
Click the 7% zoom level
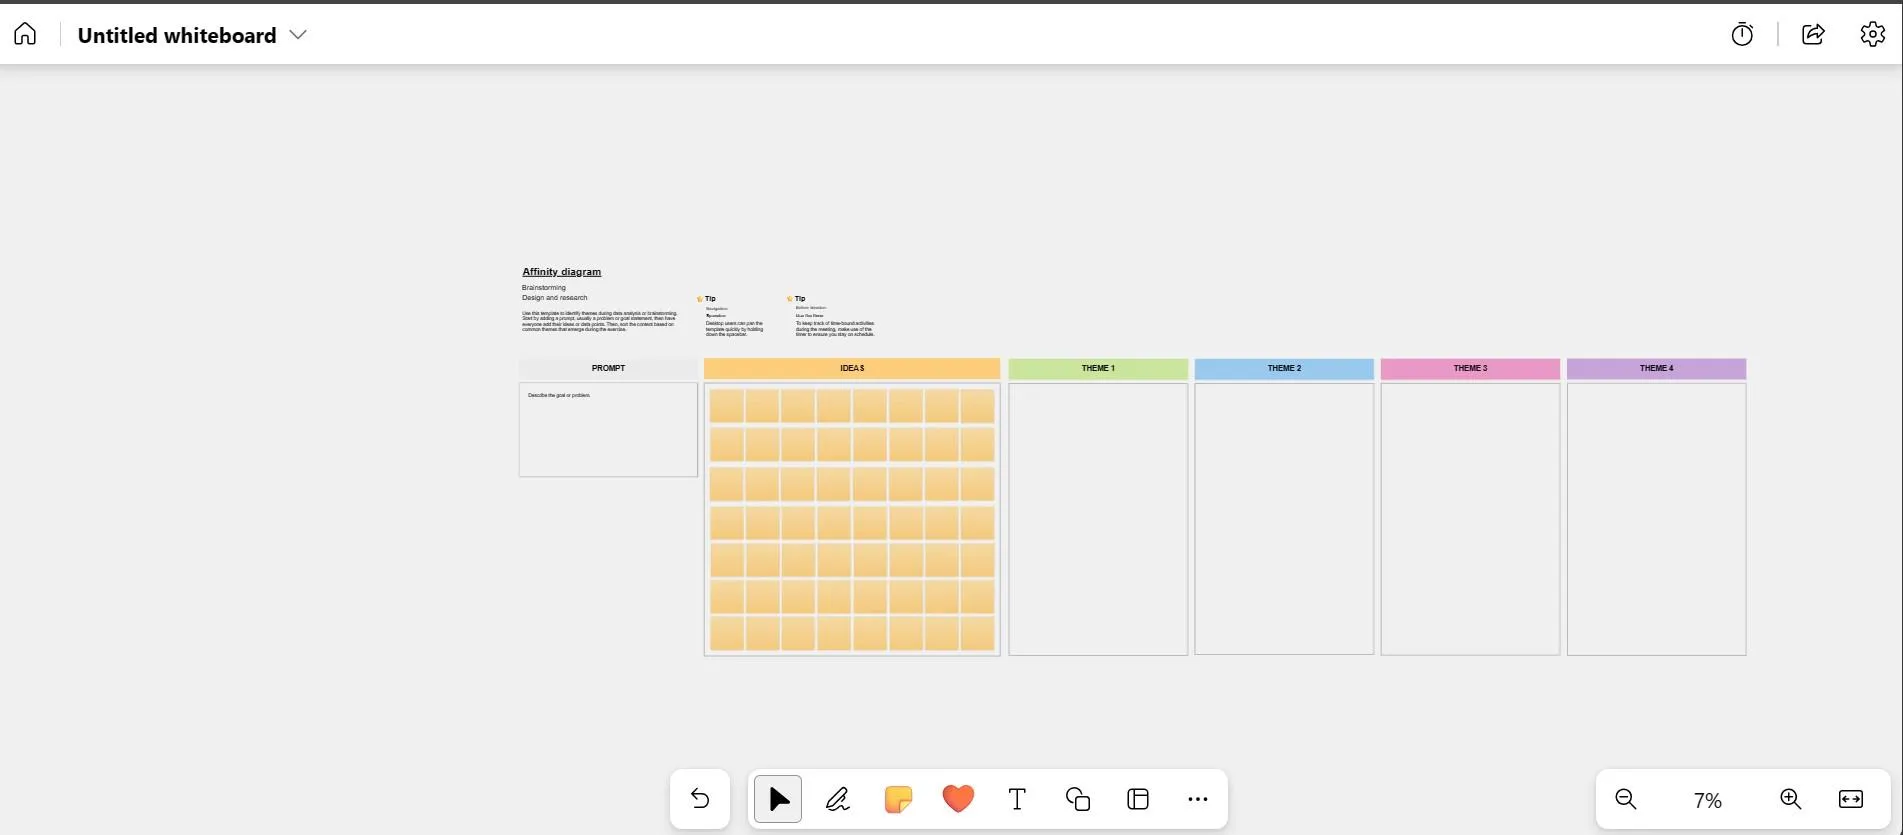(1708, 800)
